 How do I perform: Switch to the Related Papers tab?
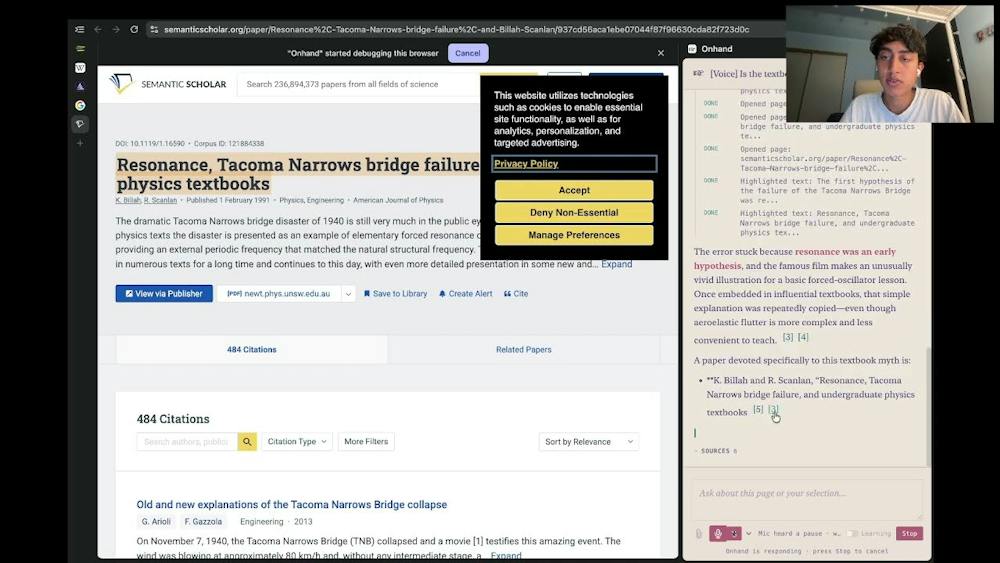tap(524, 349)
